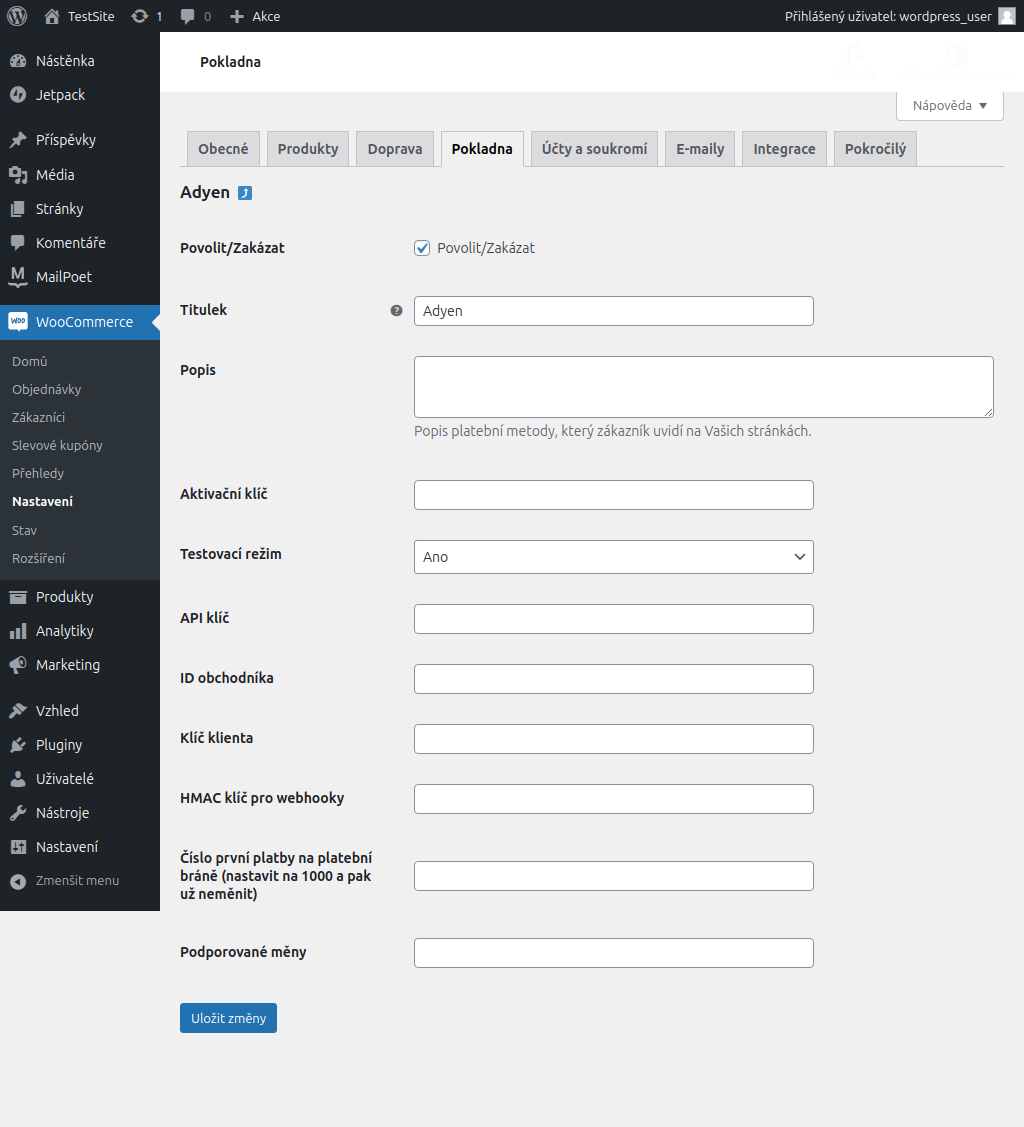The width and height of the screenshot is (1024, 1127).
Task: Open Slevové kupóny submenu link
Action: (57, 446)
